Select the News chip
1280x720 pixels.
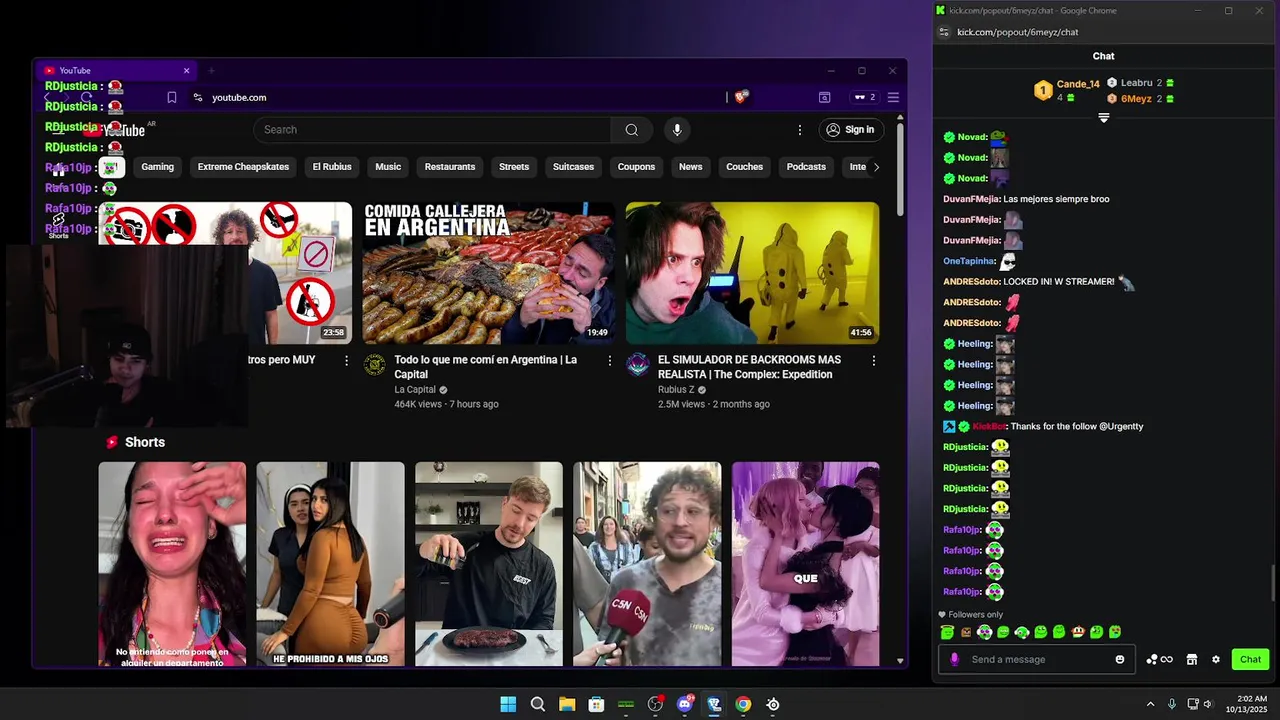pyautogui.click(x=691, y=167)
